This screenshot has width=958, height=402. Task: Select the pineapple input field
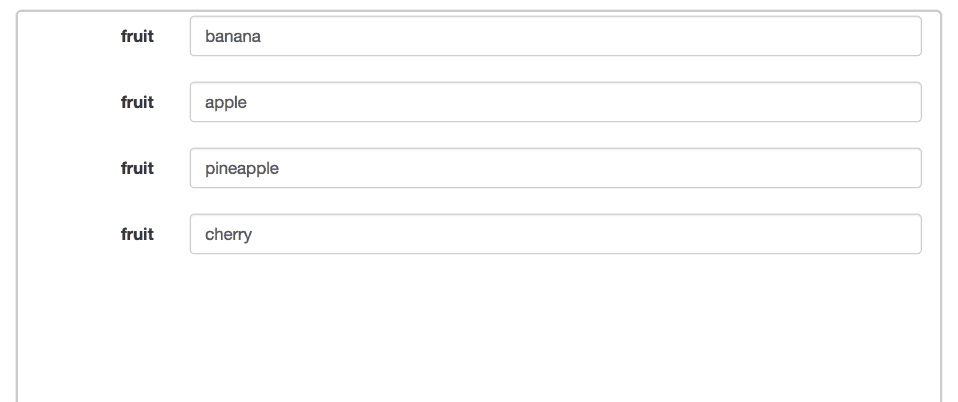pyautogui.click(x=555, y=168)
